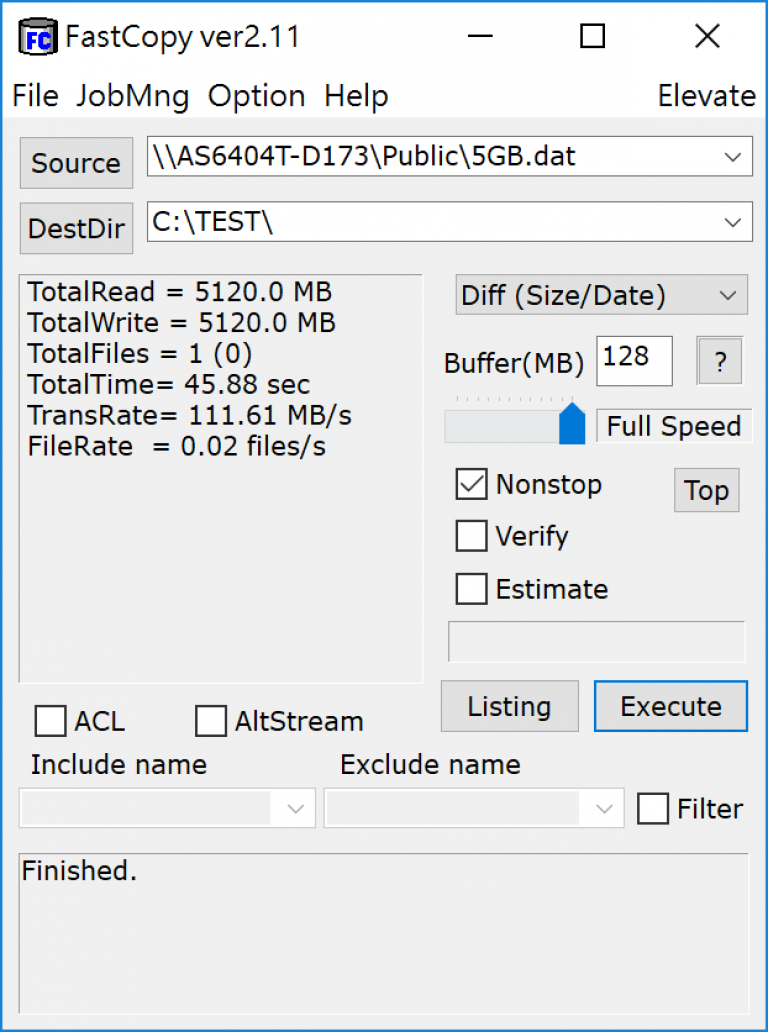Click the Elevate menu item
768x1032 pixels.
[x=707, y=96]
